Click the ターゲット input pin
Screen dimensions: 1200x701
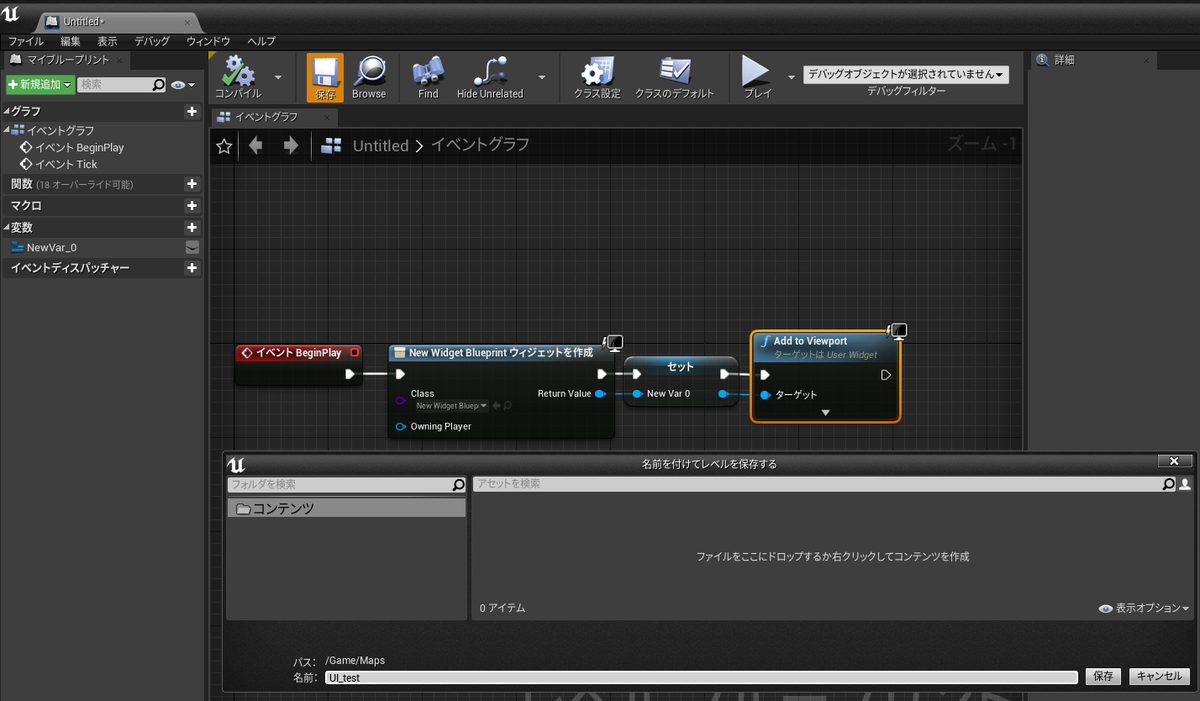(765, 395)
